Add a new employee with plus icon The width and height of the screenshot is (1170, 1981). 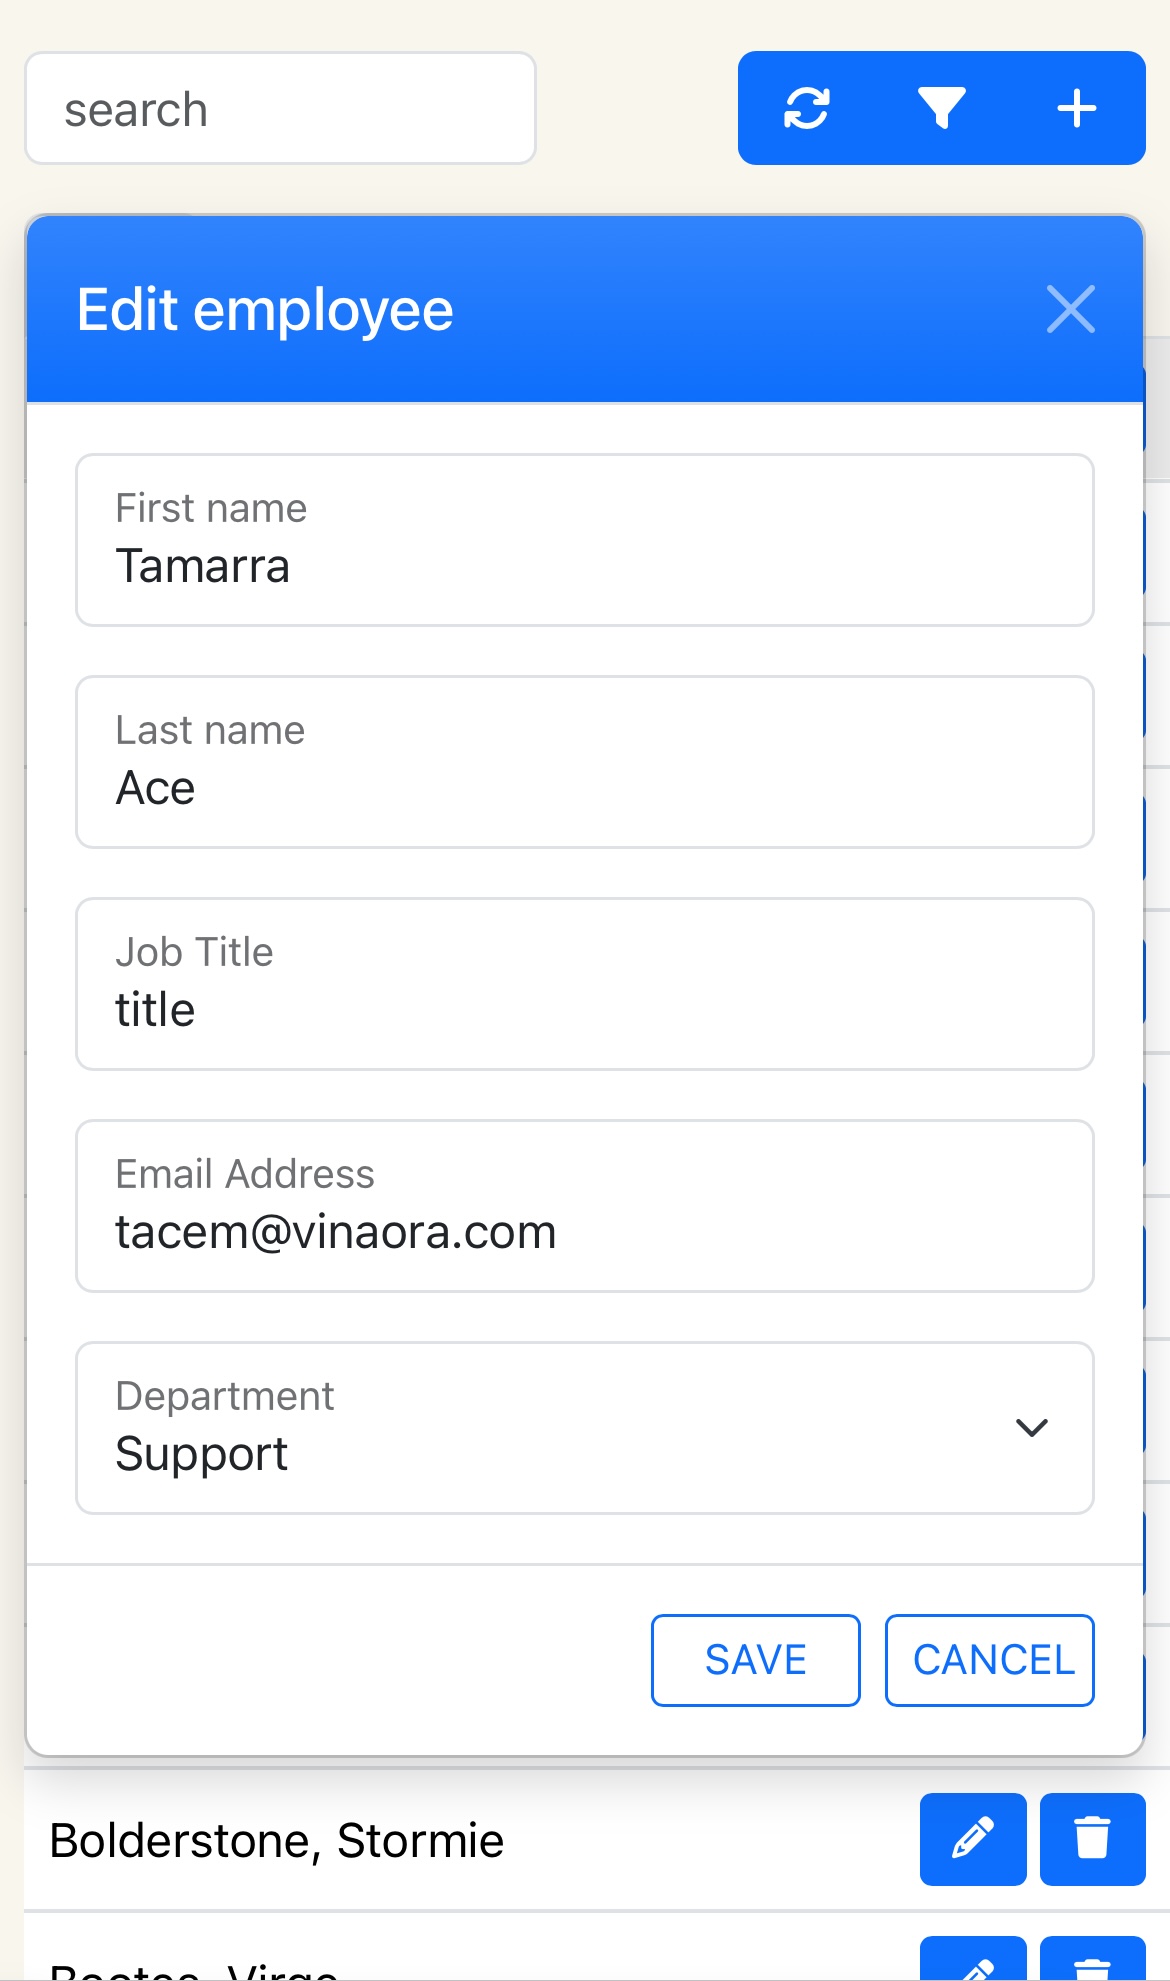(1077, 108)
